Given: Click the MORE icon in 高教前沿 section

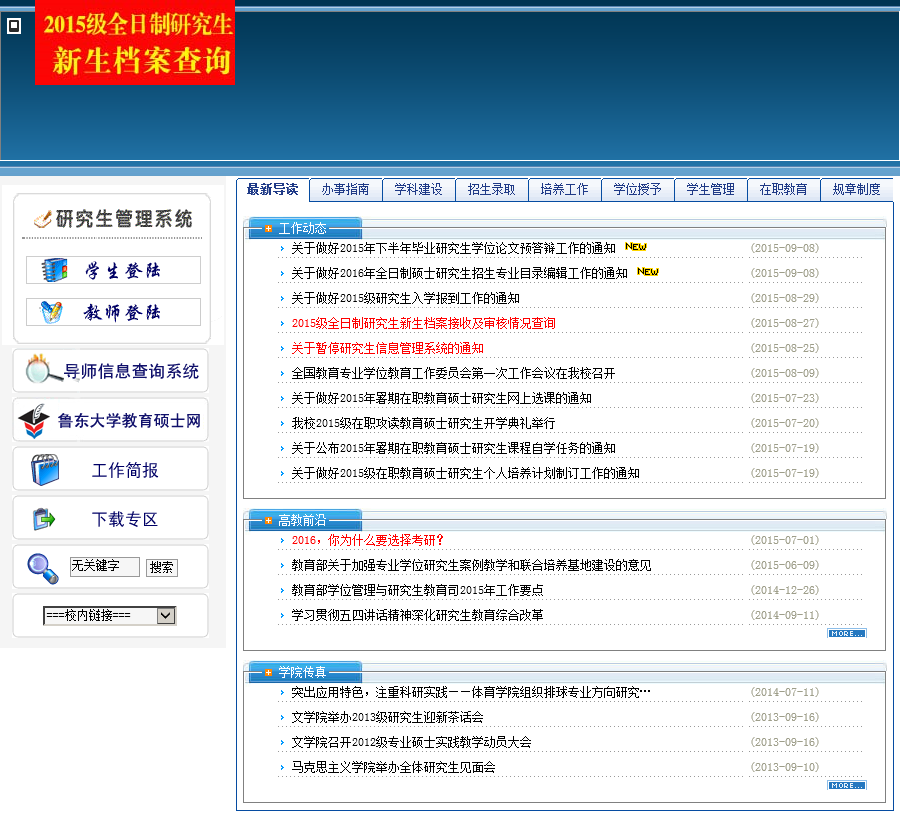Looking at the screenshot, I should pyautogui.click(x=847, y=633).
